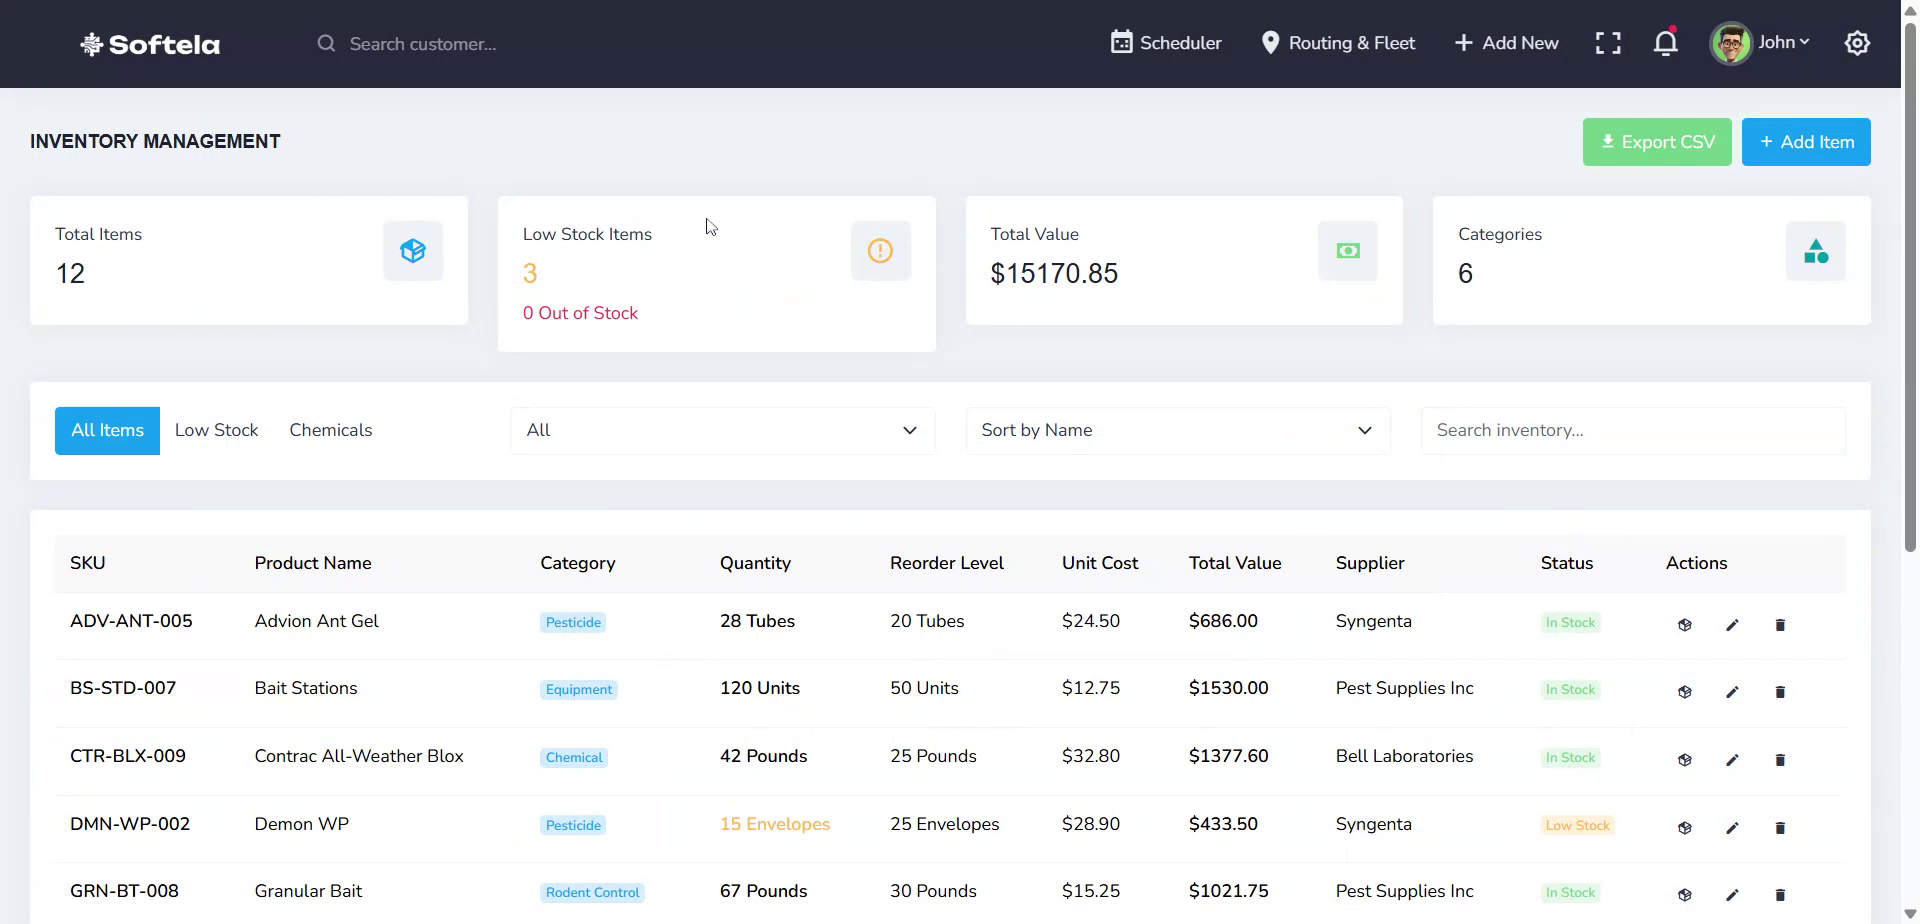Viewport: 1920px width, 924px height.
Task: Enter fullscreen mode via the expand icon
Action: (x=1608, y=43)
